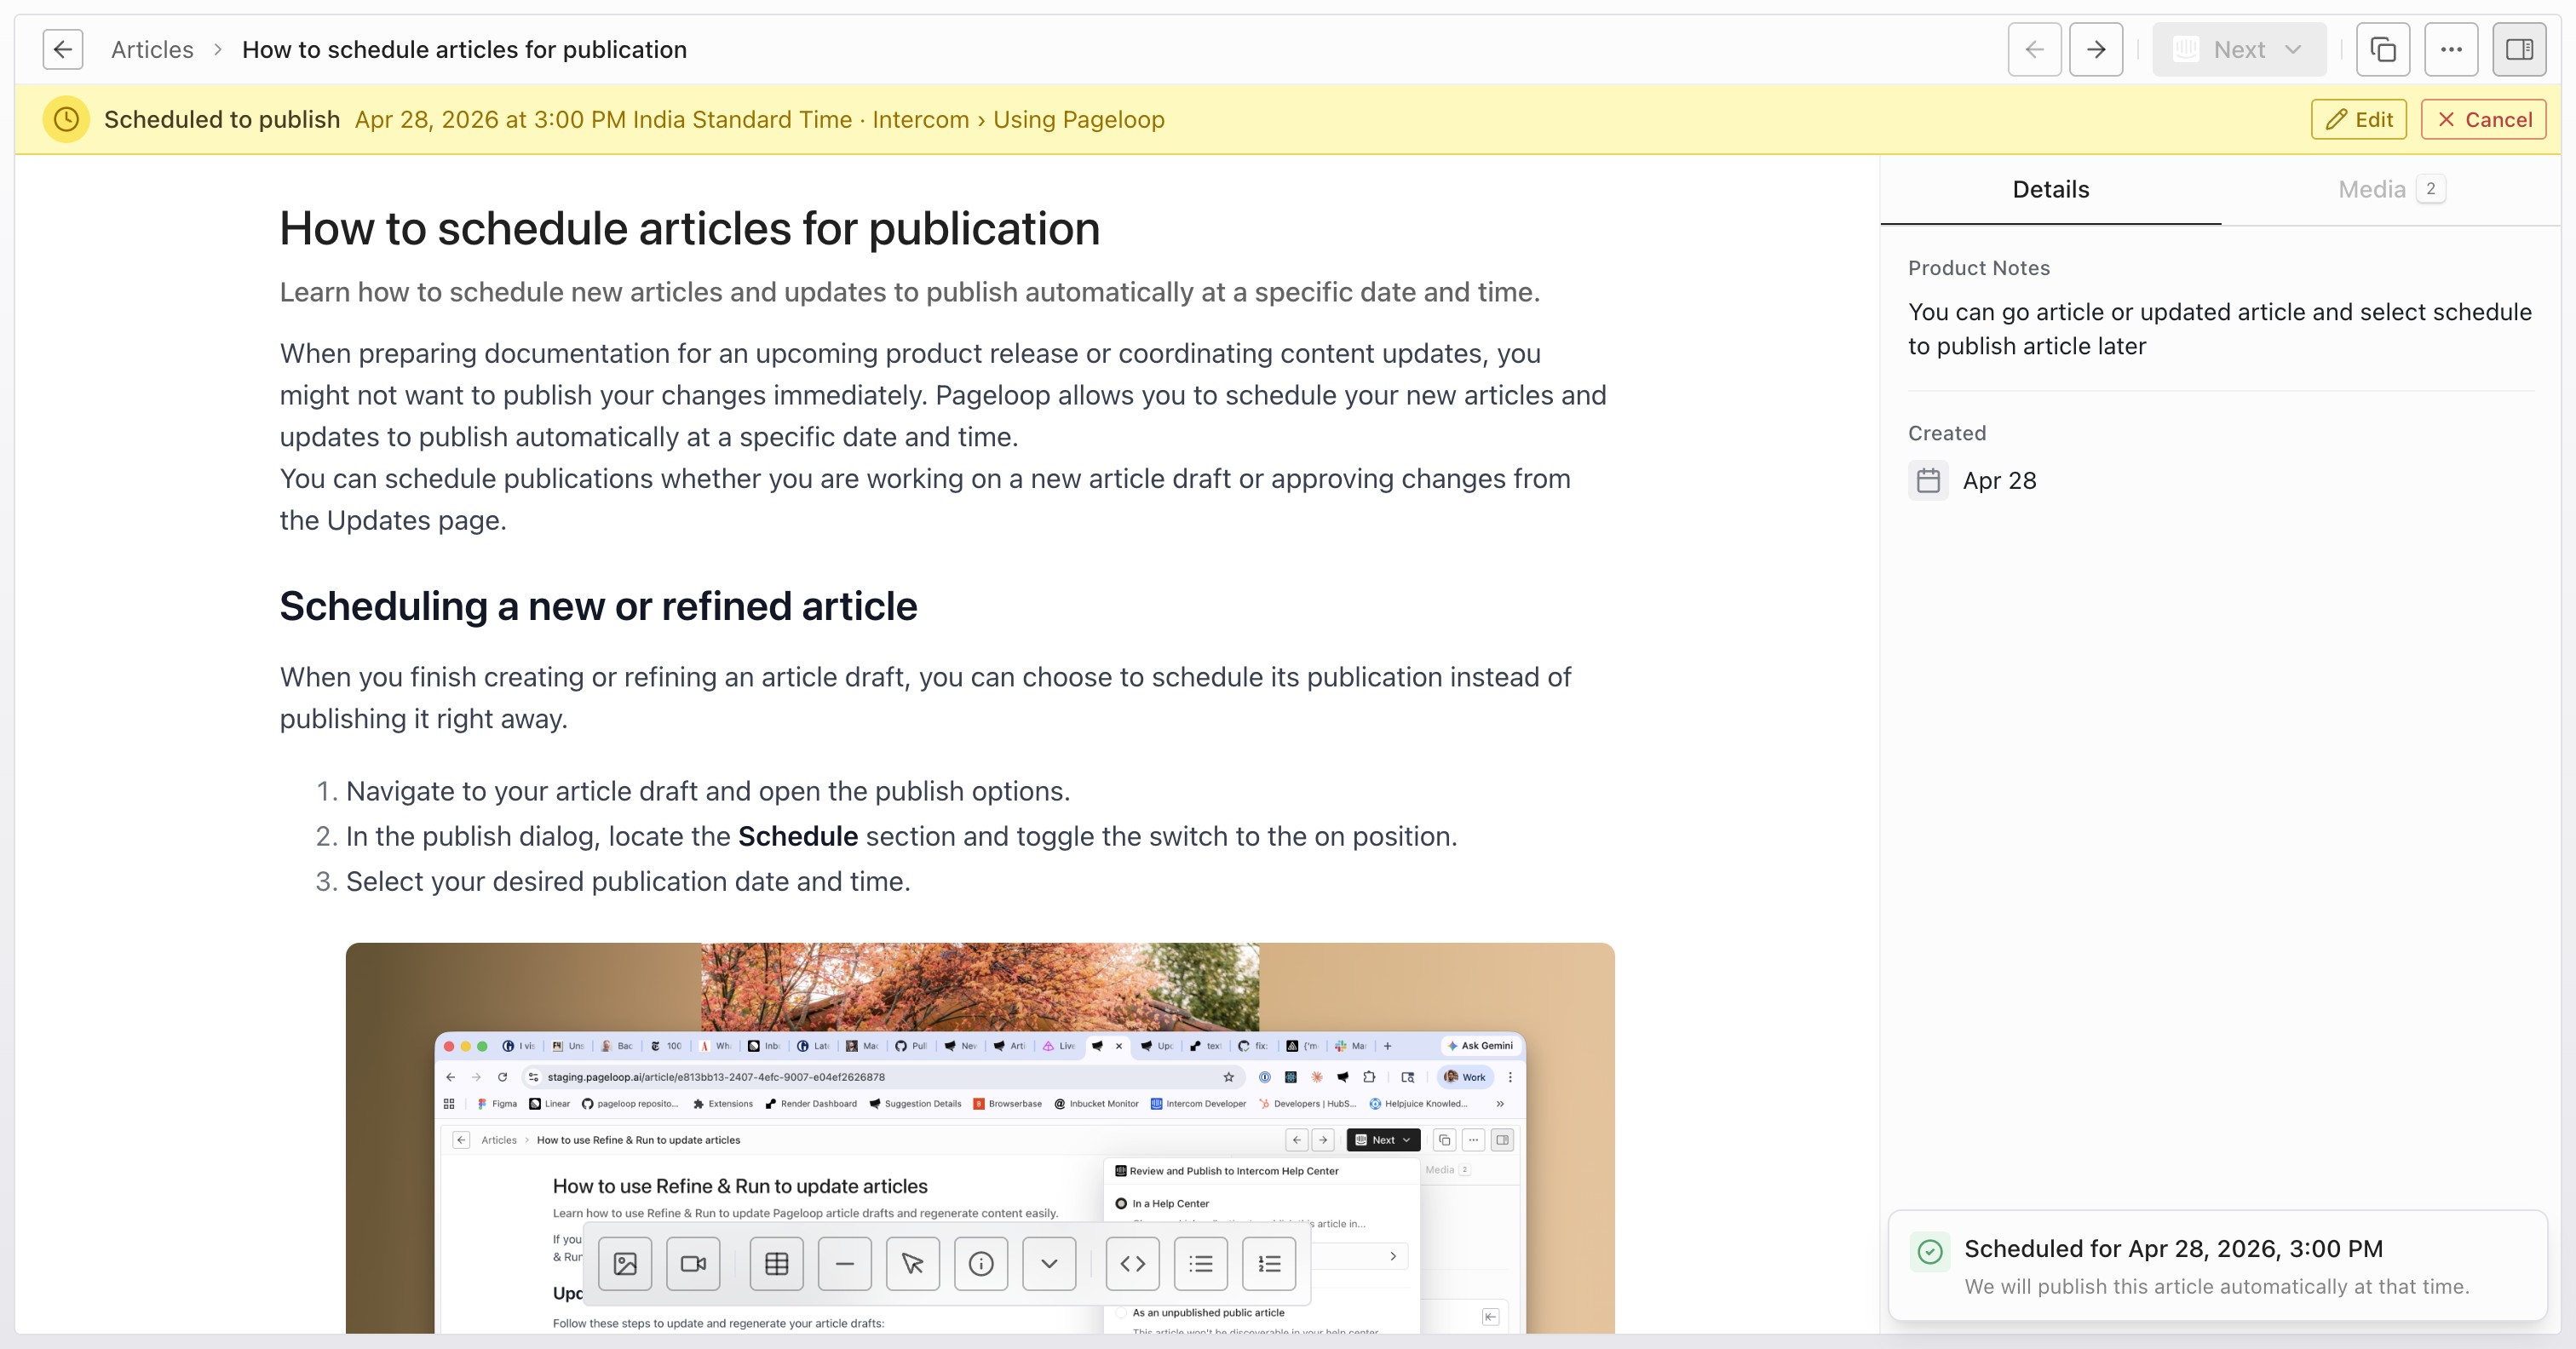The image size is (2576, 1349).
Task: Insert bulleted list from toolbar
Action: coord(1200,1264)
